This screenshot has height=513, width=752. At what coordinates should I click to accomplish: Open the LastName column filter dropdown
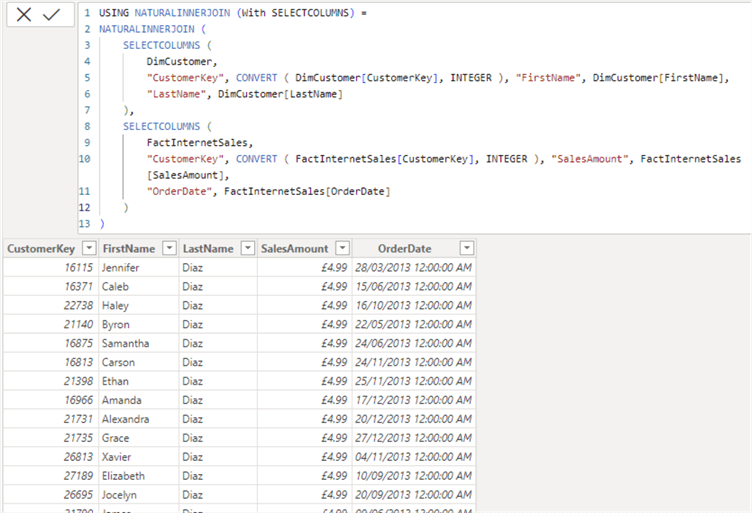point(247,248)
